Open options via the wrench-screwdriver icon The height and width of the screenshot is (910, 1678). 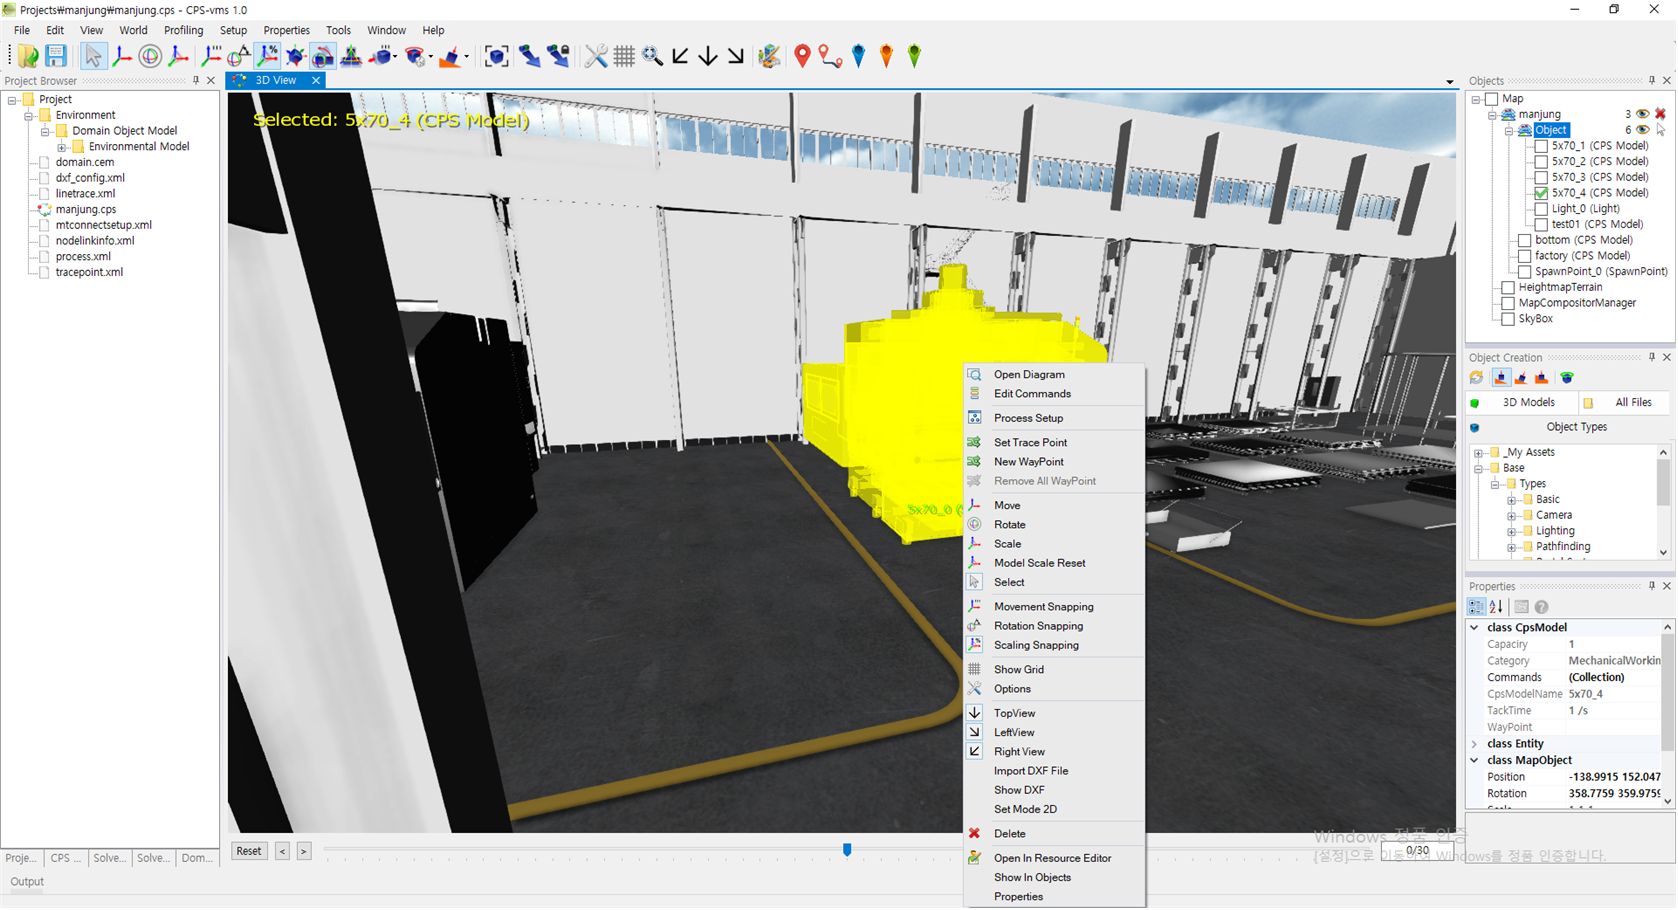point(596,56)
